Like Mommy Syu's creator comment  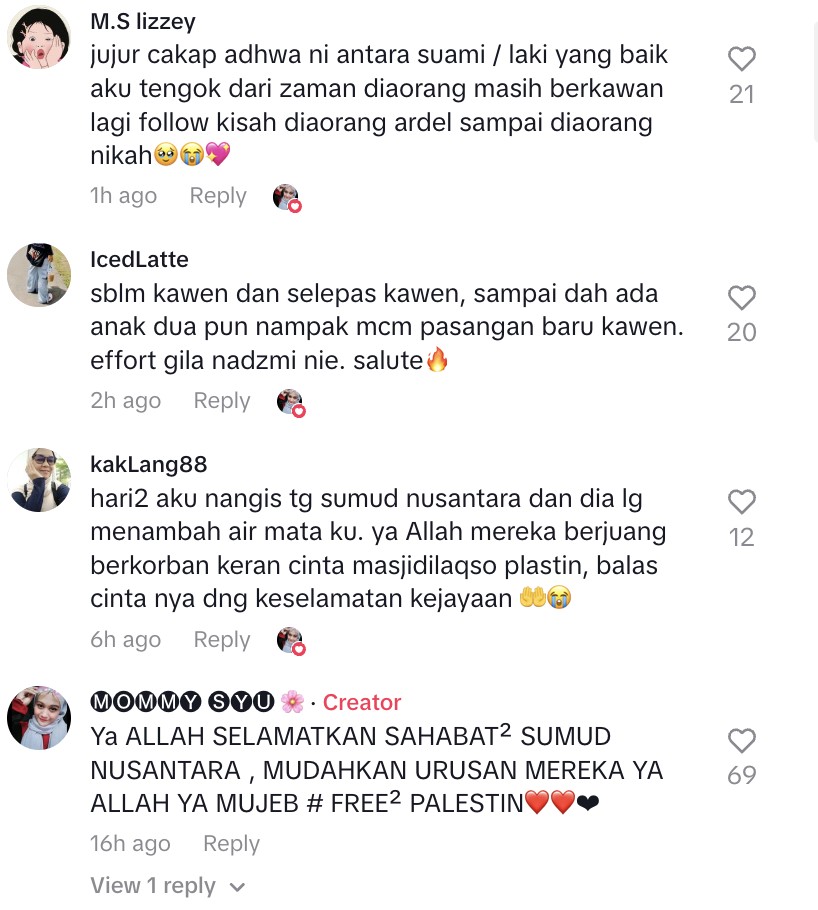pos(741,741)
